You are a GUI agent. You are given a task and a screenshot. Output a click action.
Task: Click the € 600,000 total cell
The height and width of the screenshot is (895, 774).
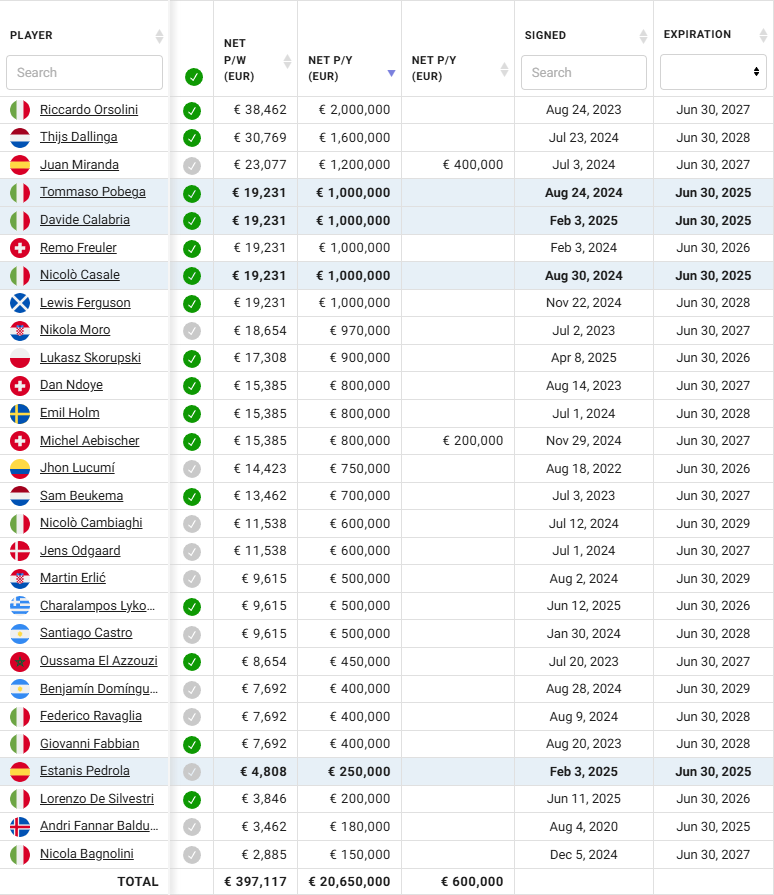tap(472, 882)
